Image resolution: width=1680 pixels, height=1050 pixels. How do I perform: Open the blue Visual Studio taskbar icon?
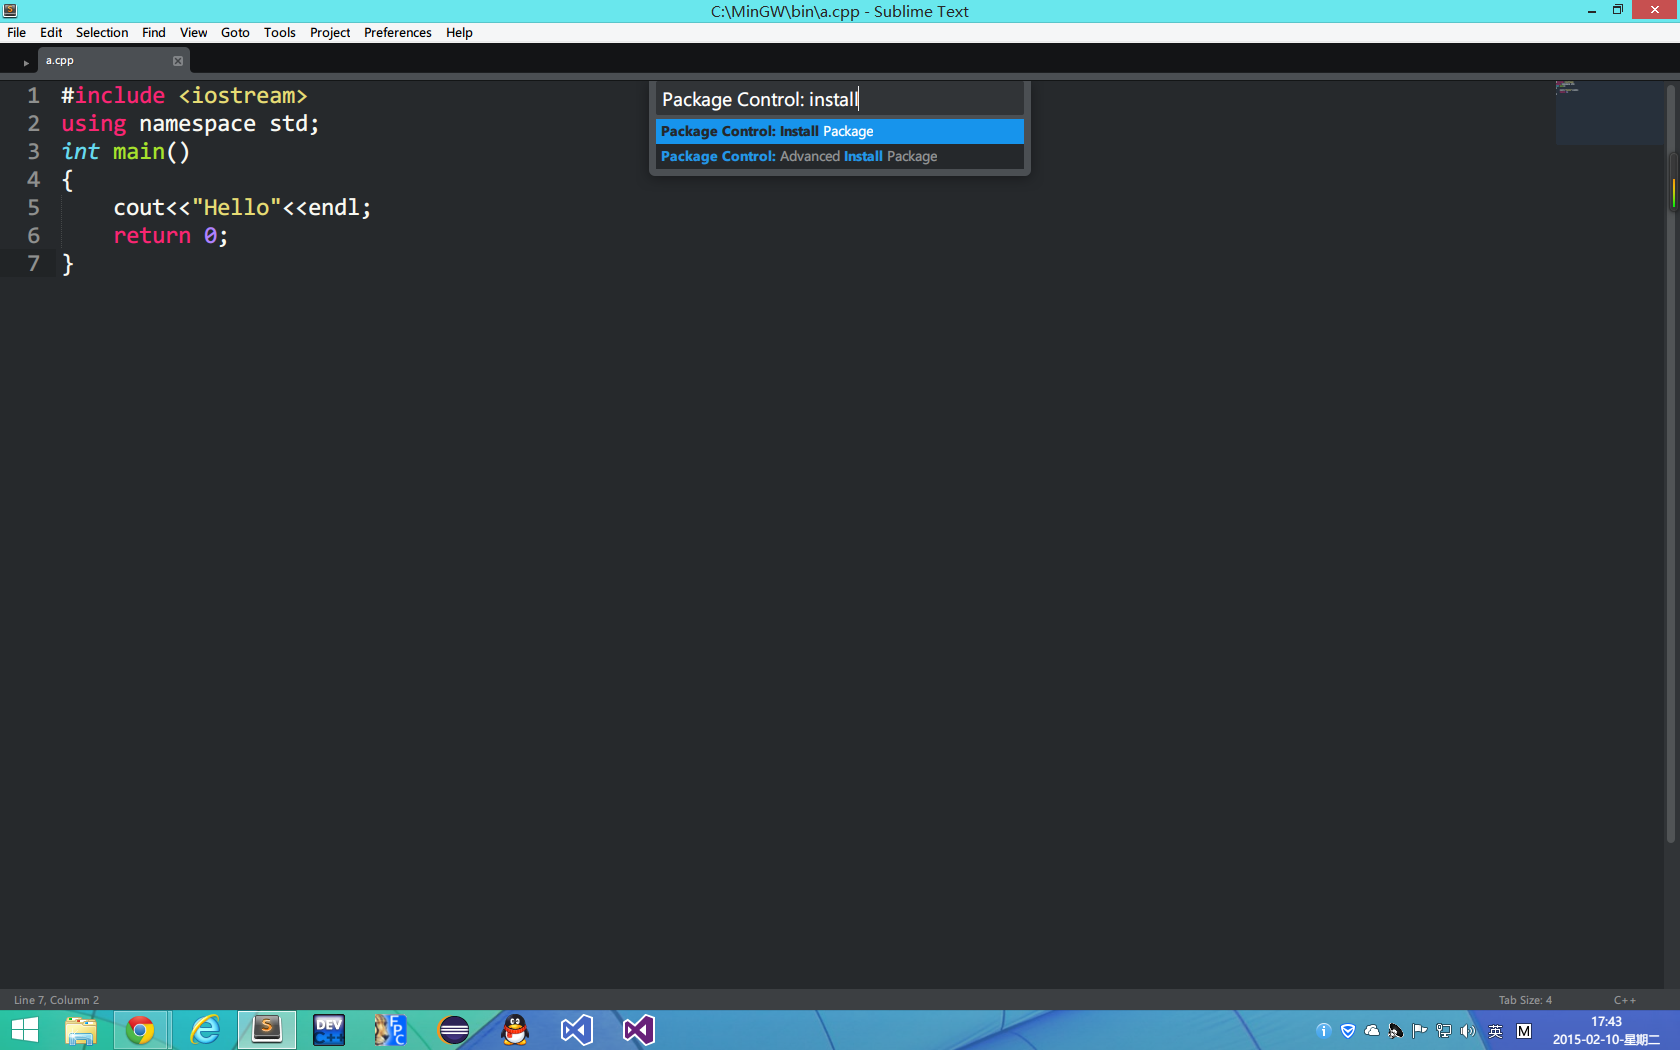pyautogui.click(x=577, y=1030)
